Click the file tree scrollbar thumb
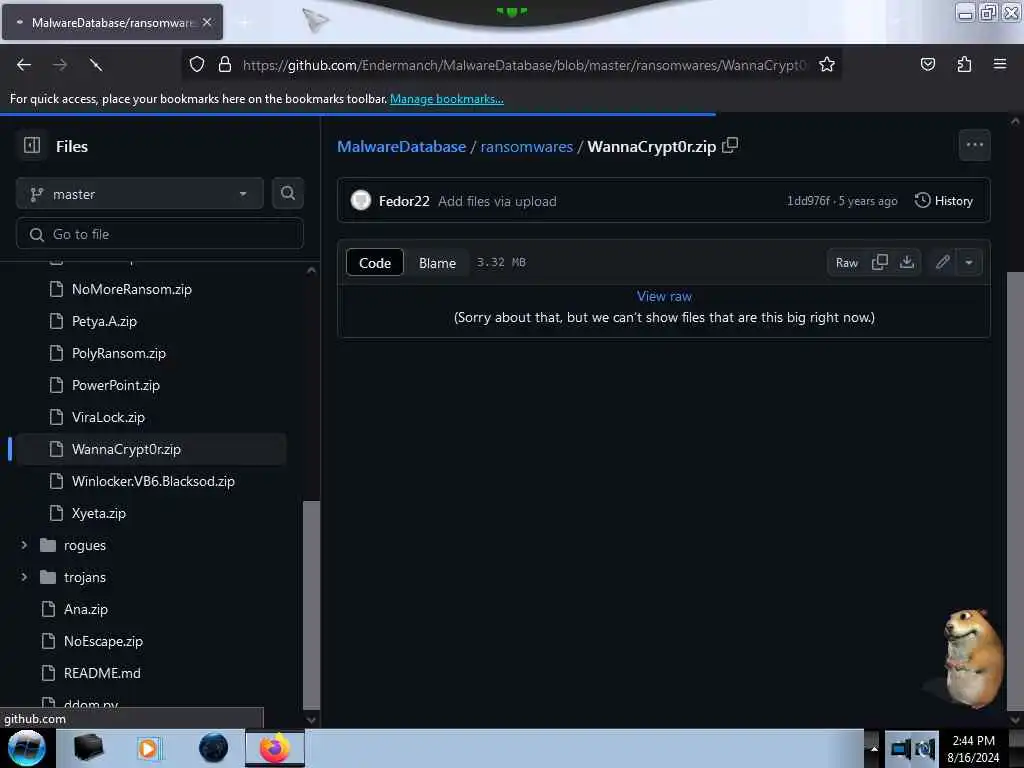Screen dimensions: 1024x768 pyautogui.click(x=312, y=604)
